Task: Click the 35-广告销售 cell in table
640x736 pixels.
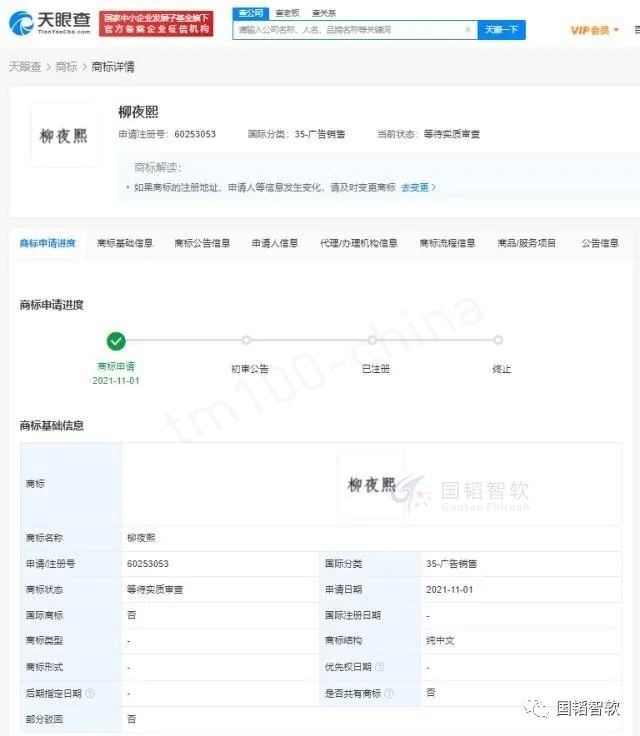Action: tap(451, 564)
